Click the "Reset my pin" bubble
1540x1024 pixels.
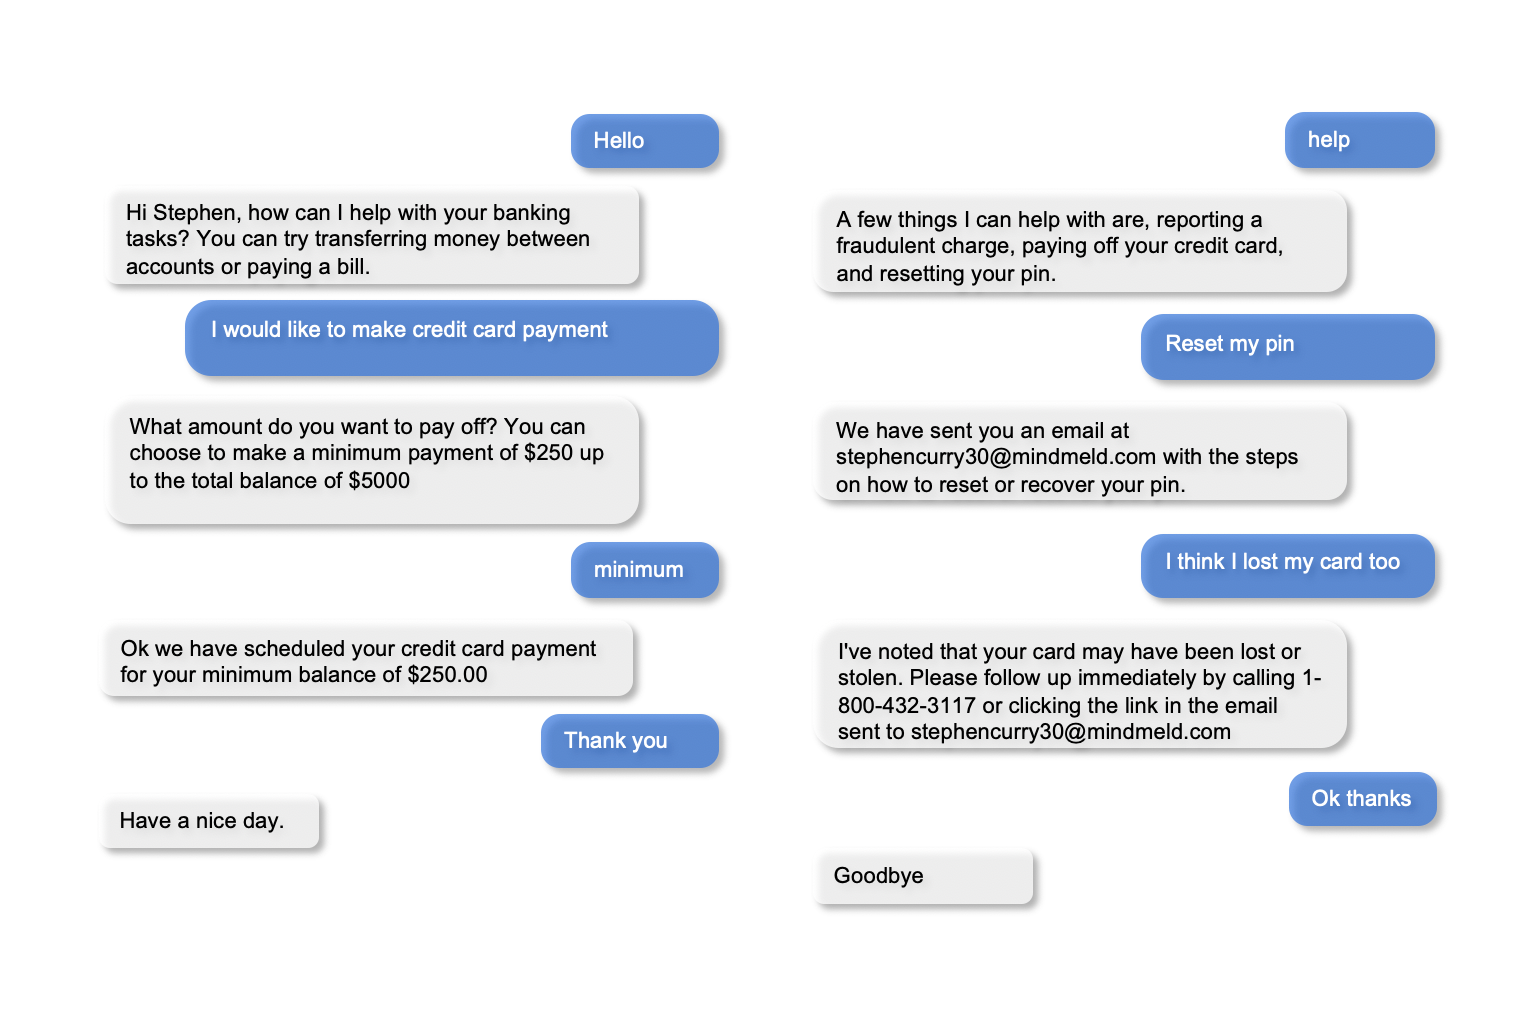coord(1287,346)
